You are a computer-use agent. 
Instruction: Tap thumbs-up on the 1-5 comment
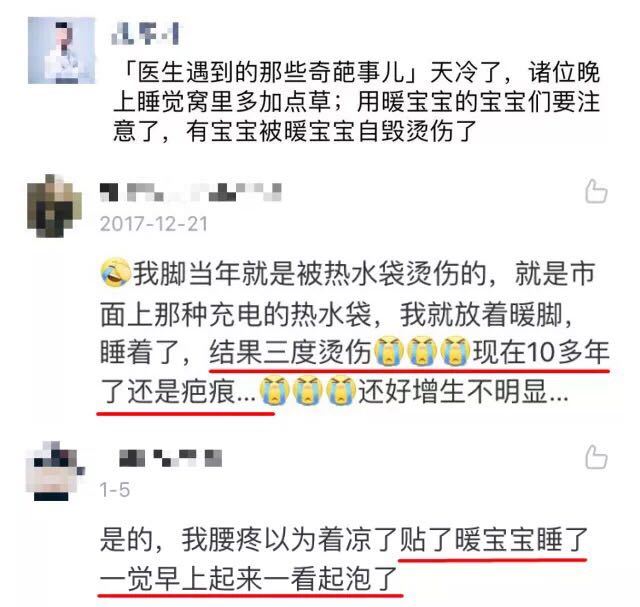(596, 457)
